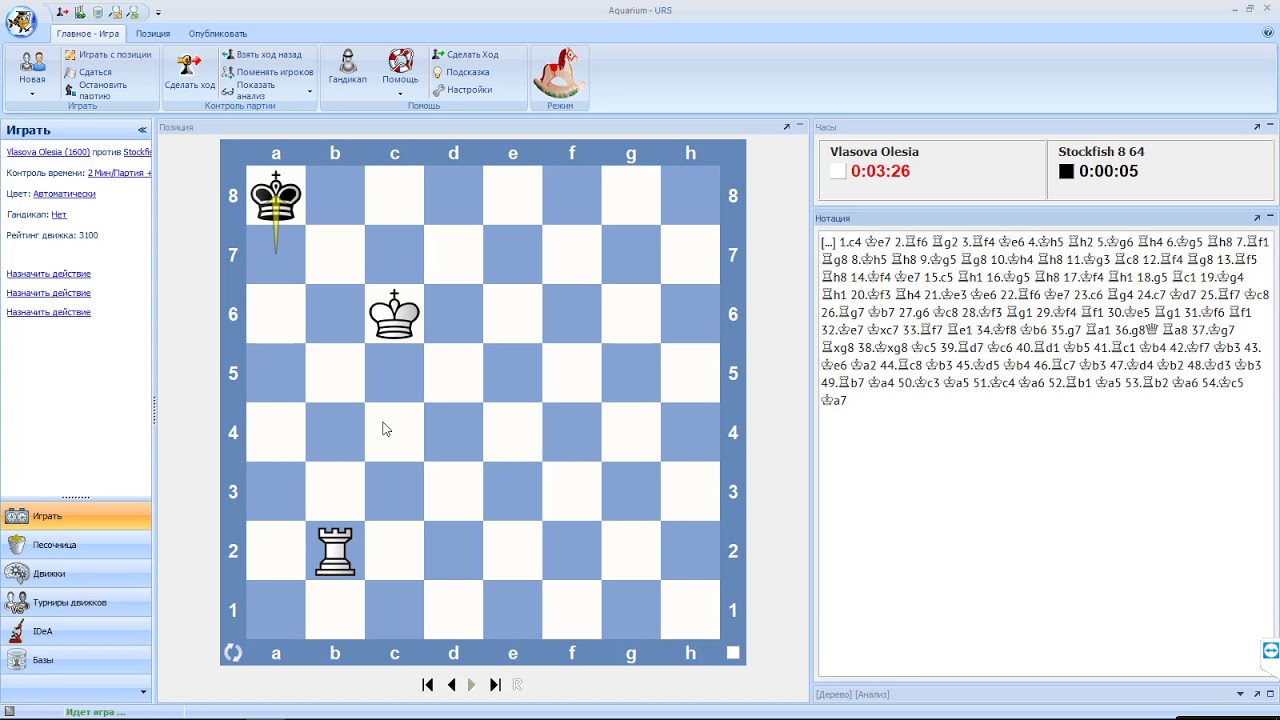
Task: Select Играть in the navigation pane
Action: [76, 516]
